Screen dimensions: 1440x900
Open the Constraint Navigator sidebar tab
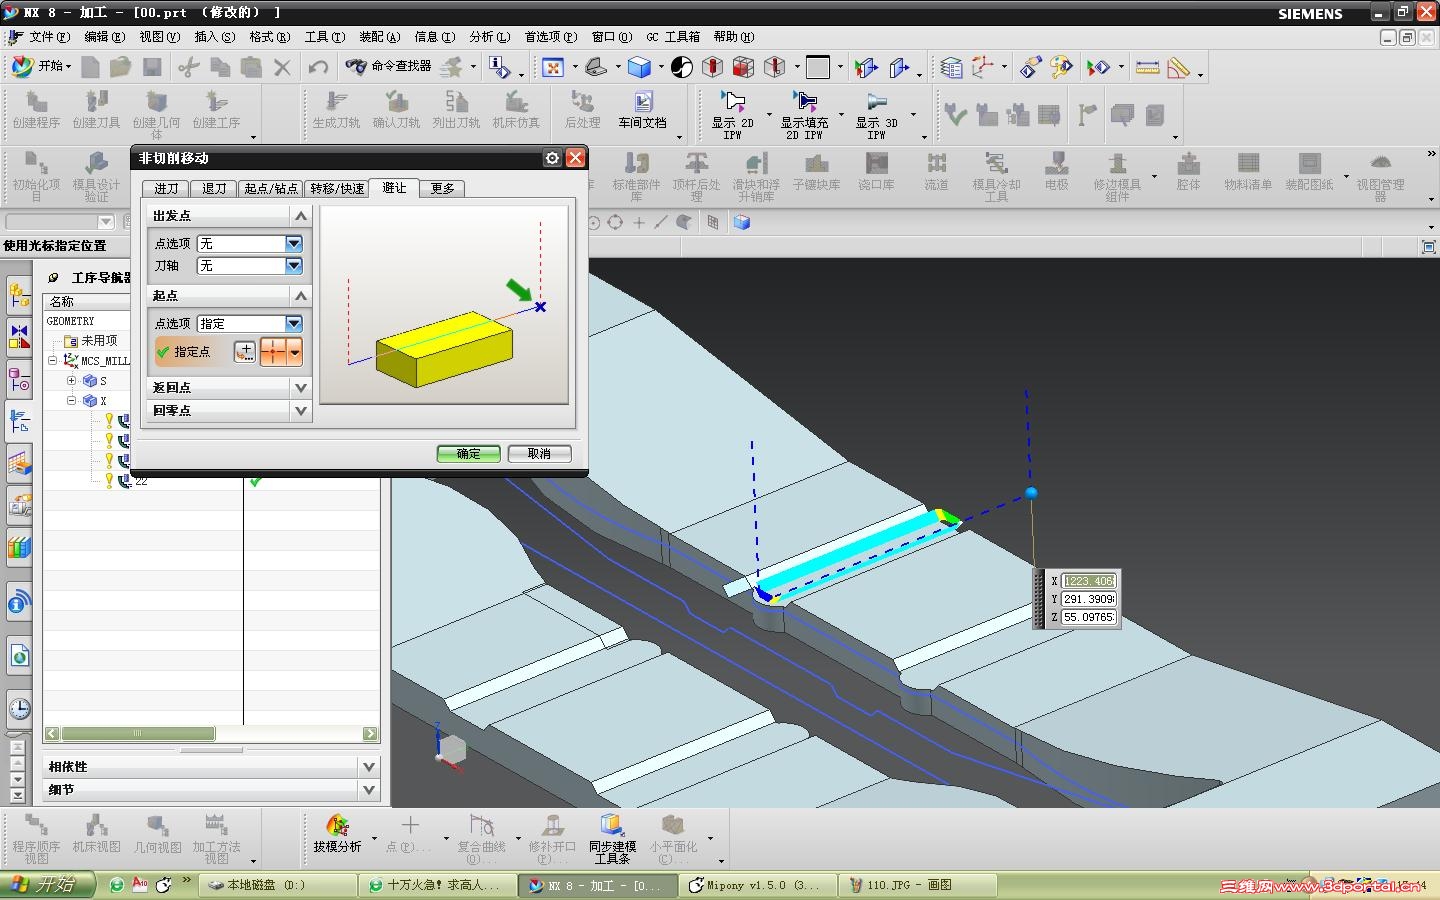click(19, 337)
